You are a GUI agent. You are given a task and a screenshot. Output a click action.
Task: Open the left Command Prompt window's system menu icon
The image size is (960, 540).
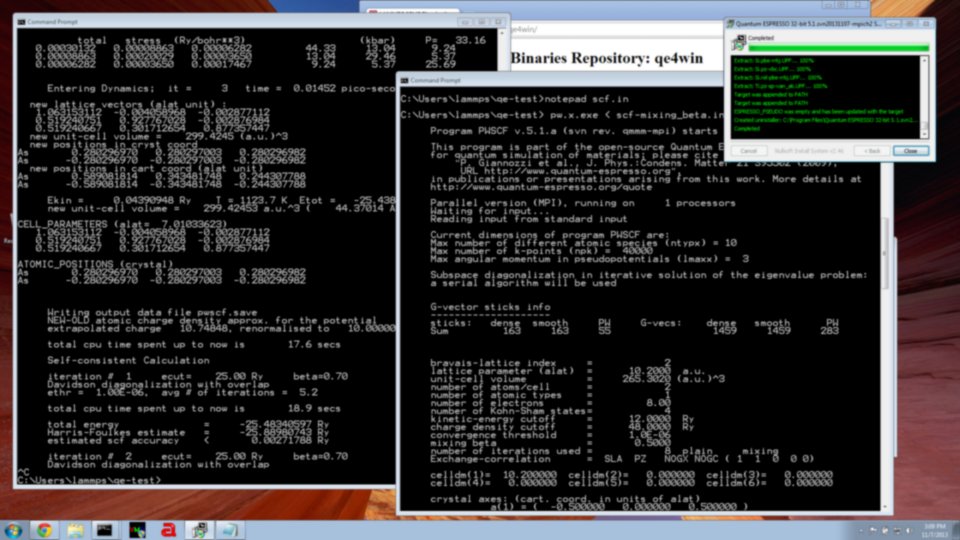coord(24,20)
